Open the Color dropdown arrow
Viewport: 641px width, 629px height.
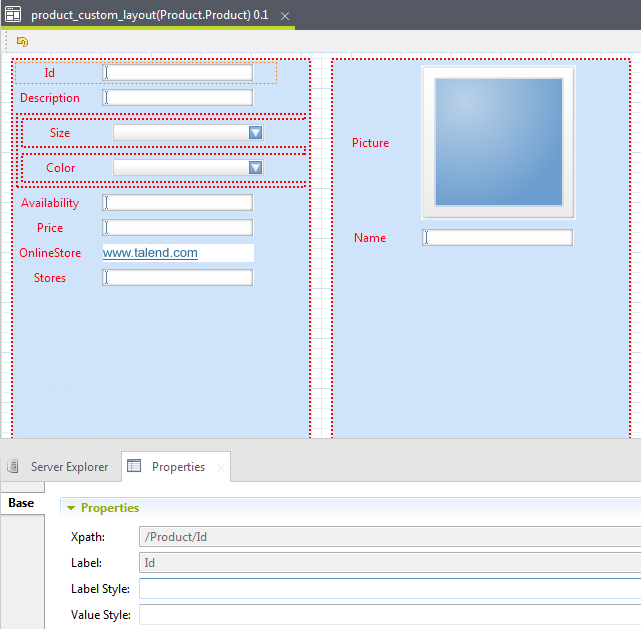click(255, 168)
